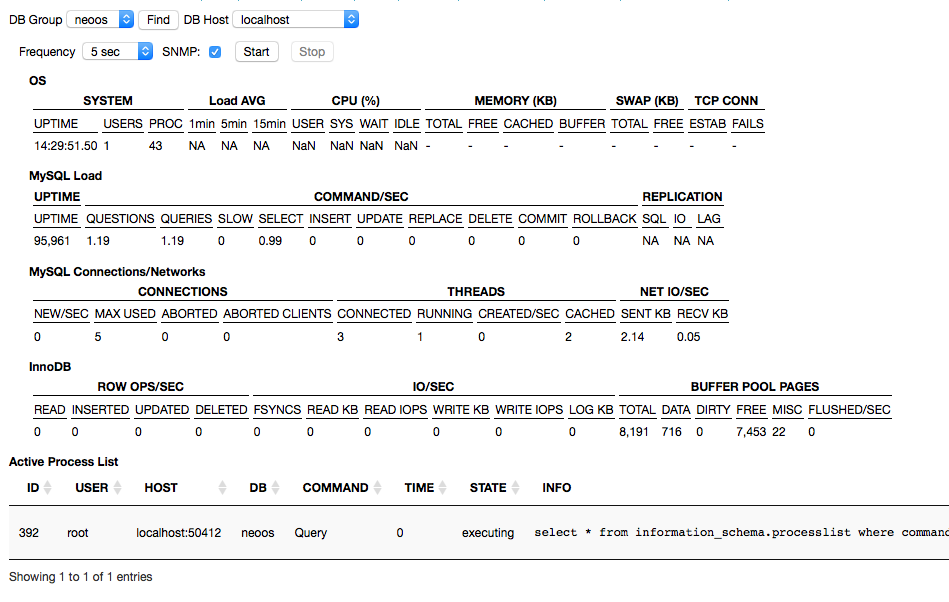Toggle the SNMP checkbox
This screenshot has width=949, height=602.
point(215,51)
